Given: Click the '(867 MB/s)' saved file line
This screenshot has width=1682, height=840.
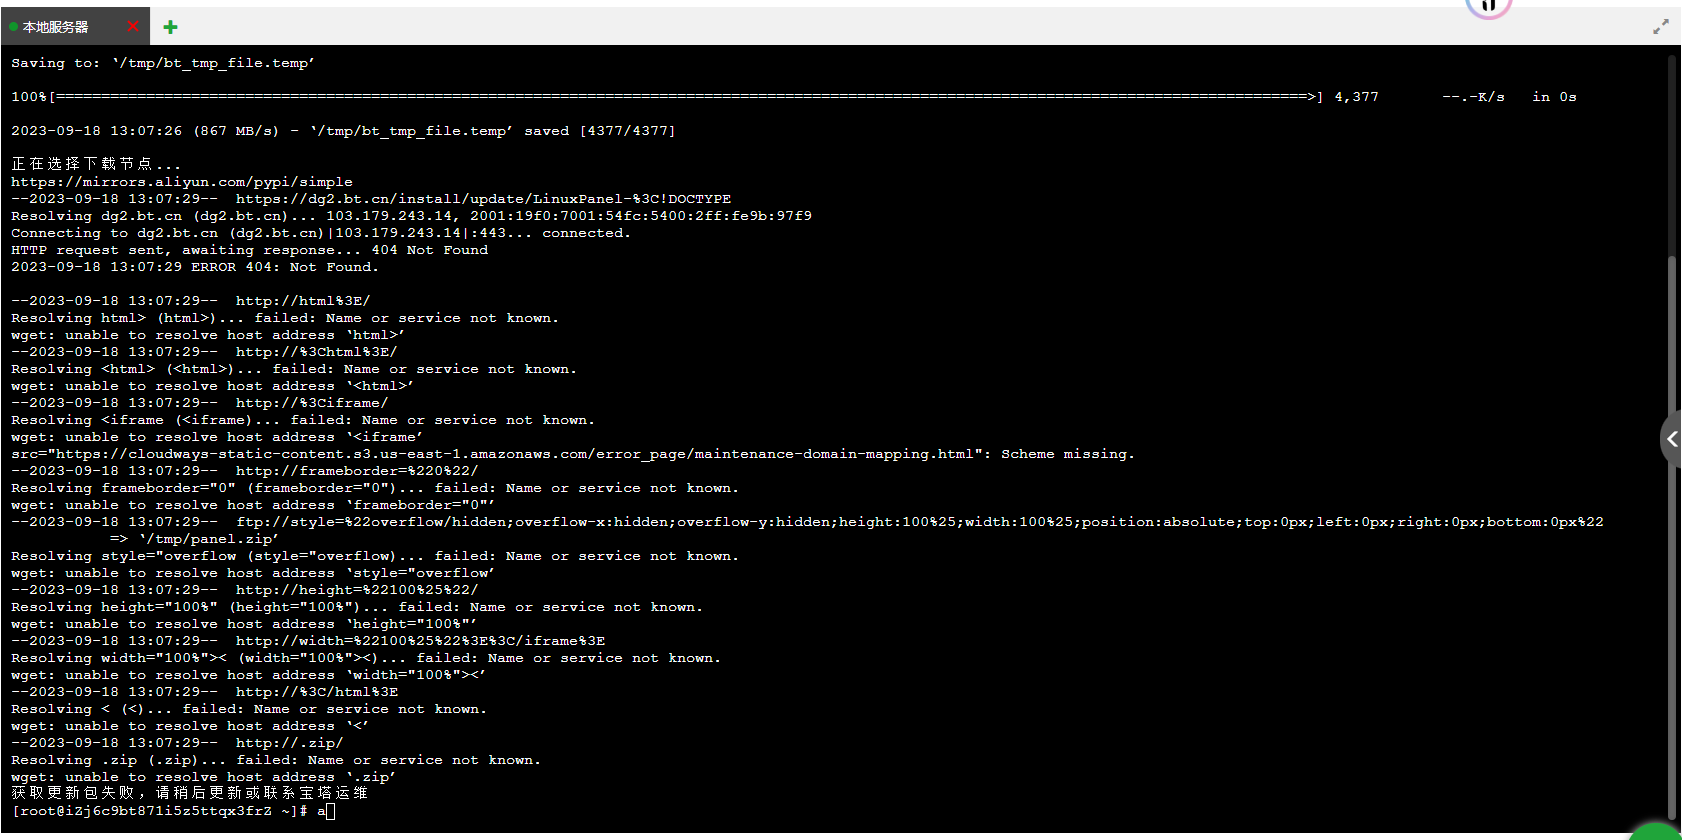Looking at the screenshot, I should [343, 131].
